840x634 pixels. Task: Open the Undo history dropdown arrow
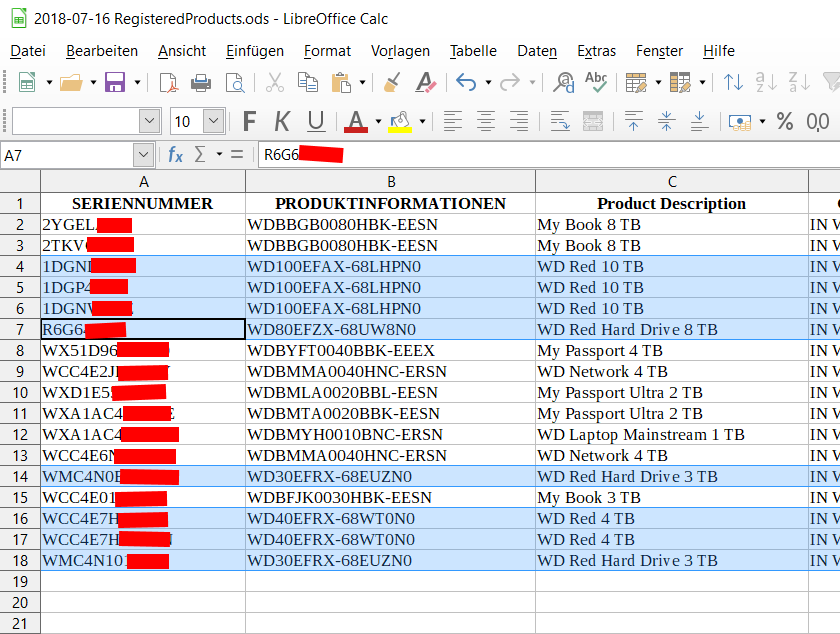coord(488,83)
